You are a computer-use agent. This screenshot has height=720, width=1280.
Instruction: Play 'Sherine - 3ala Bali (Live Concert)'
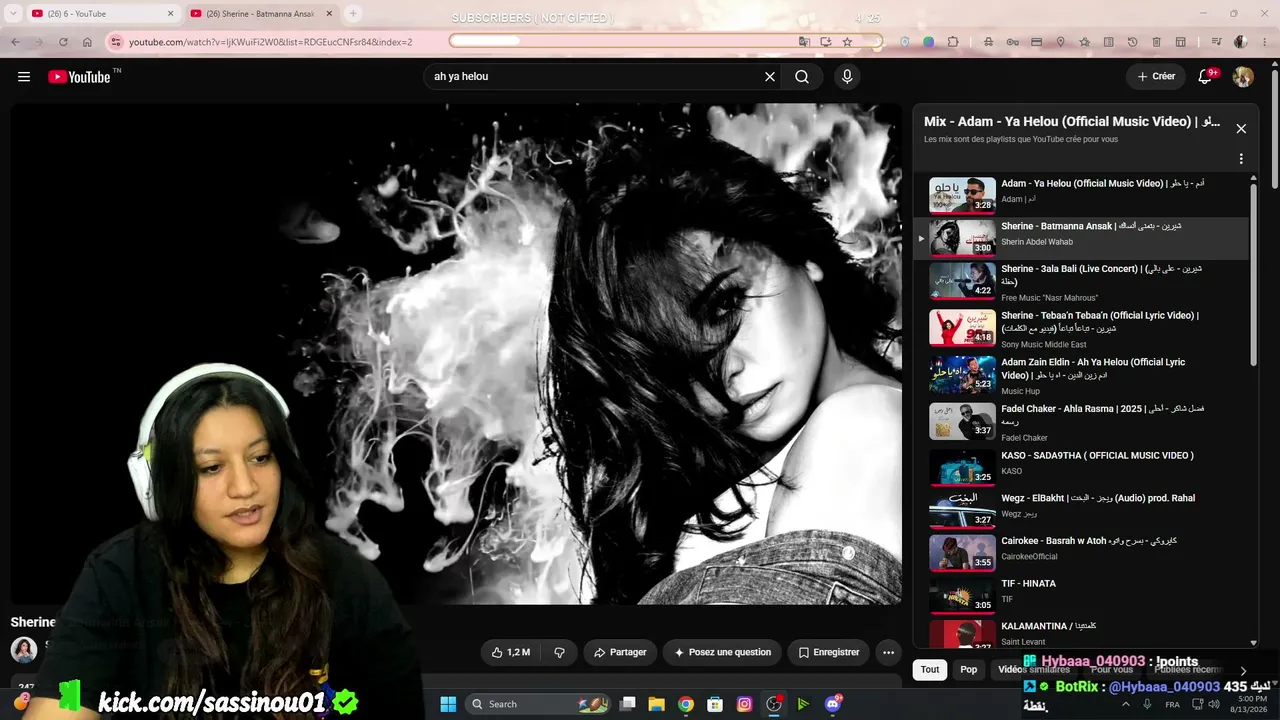click(1082, 282)
